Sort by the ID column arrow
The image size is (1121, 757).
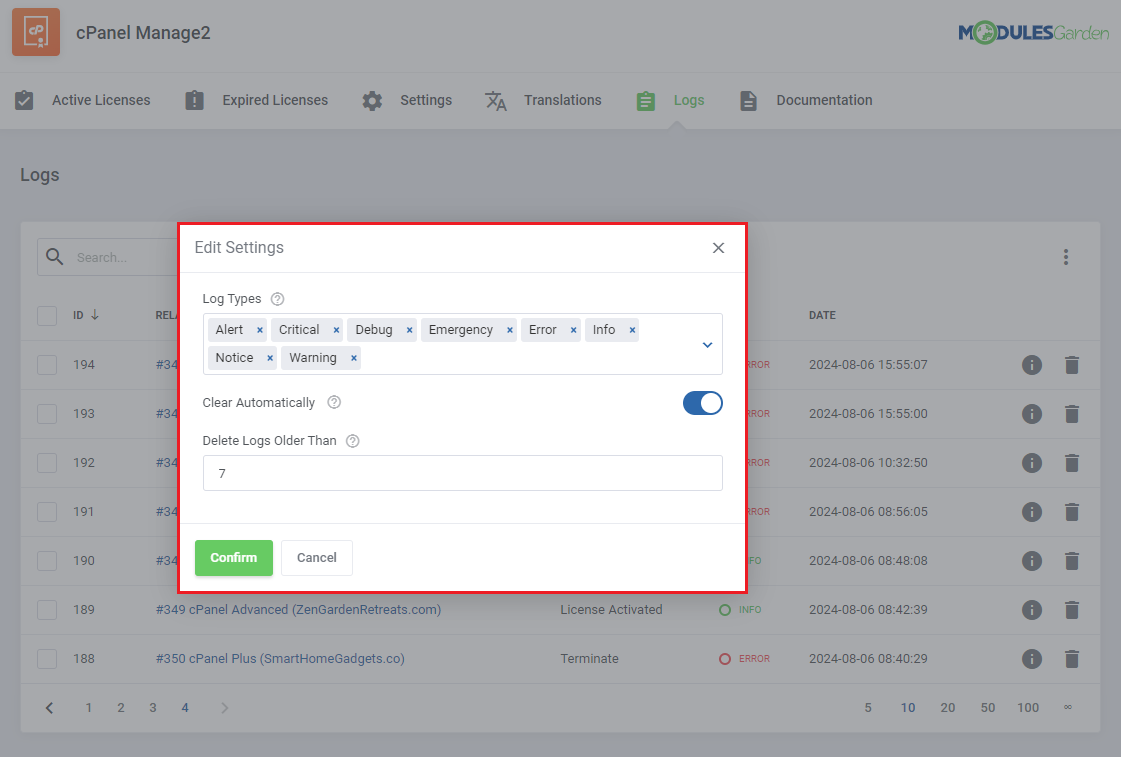point(94,315)
